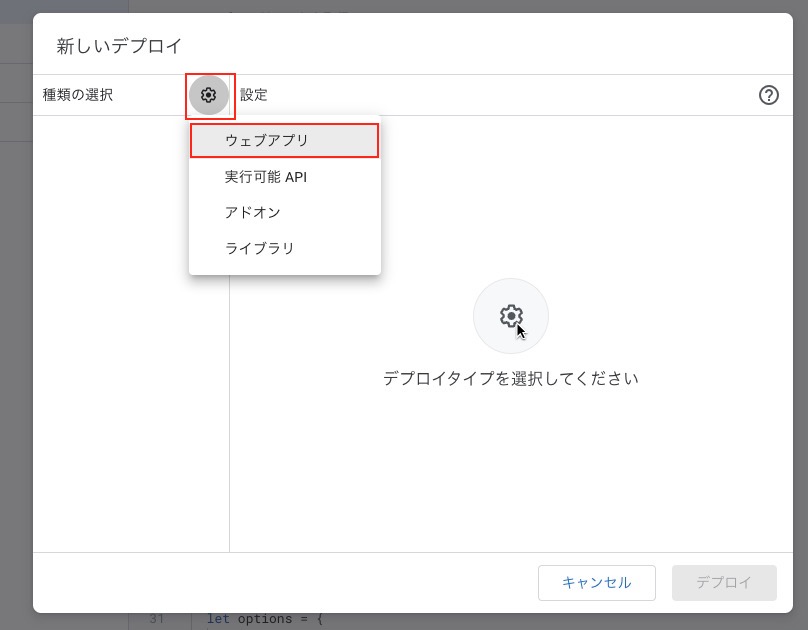Click the キャンセル button
This screenshot has height=630, width=808.
pos(597,583)
